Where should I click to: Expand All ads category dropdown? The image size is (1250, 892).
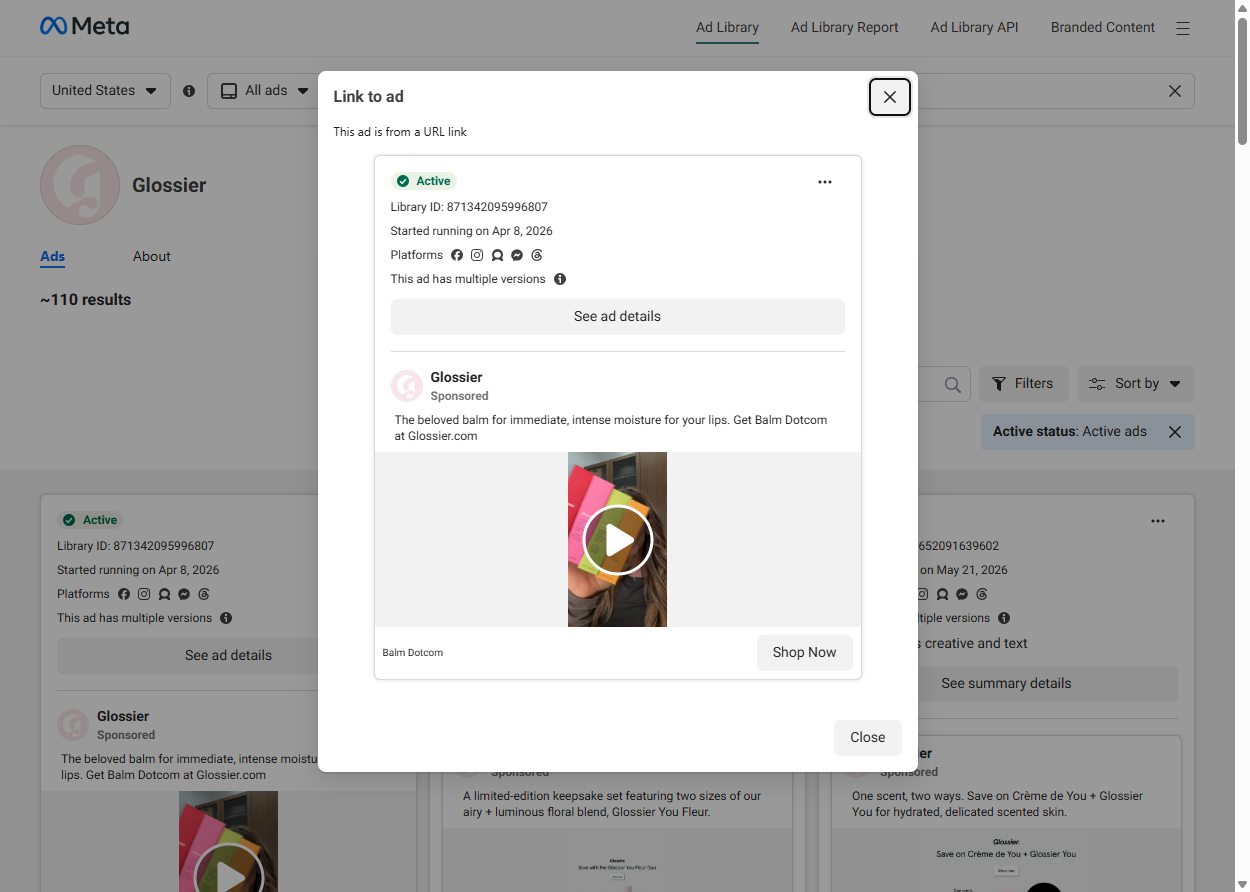click(x=263, y=90)
